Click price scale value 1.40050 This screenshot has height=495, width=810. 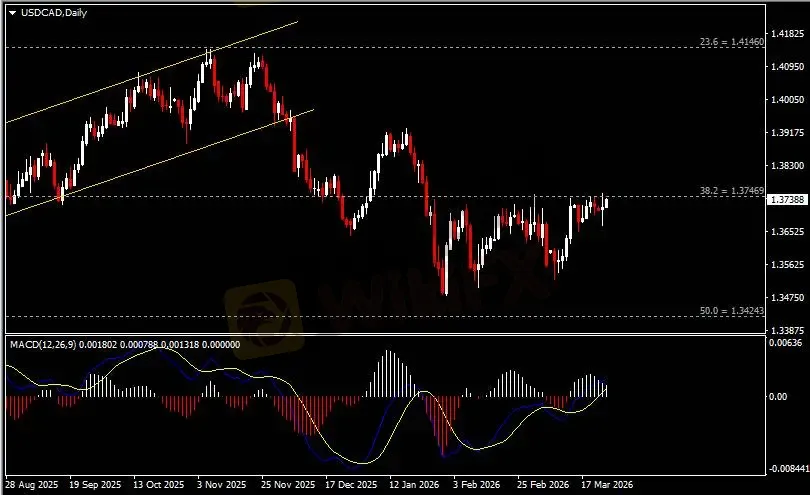coord(787,100)
